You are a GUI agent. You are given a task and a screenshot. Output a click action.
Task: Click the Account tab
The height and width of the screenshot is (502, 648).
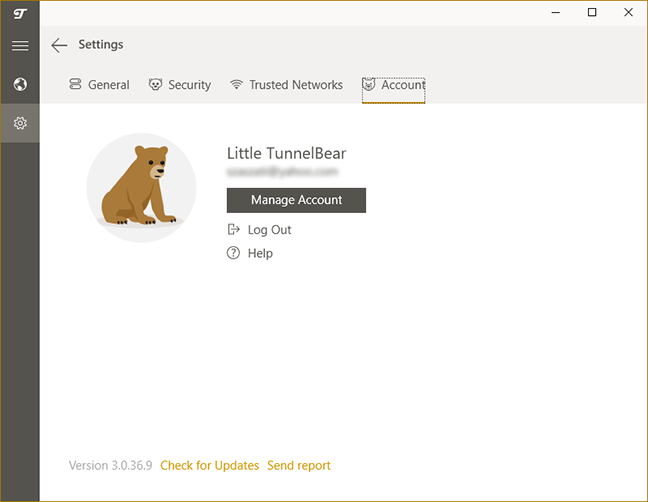[x=394, y=85]
